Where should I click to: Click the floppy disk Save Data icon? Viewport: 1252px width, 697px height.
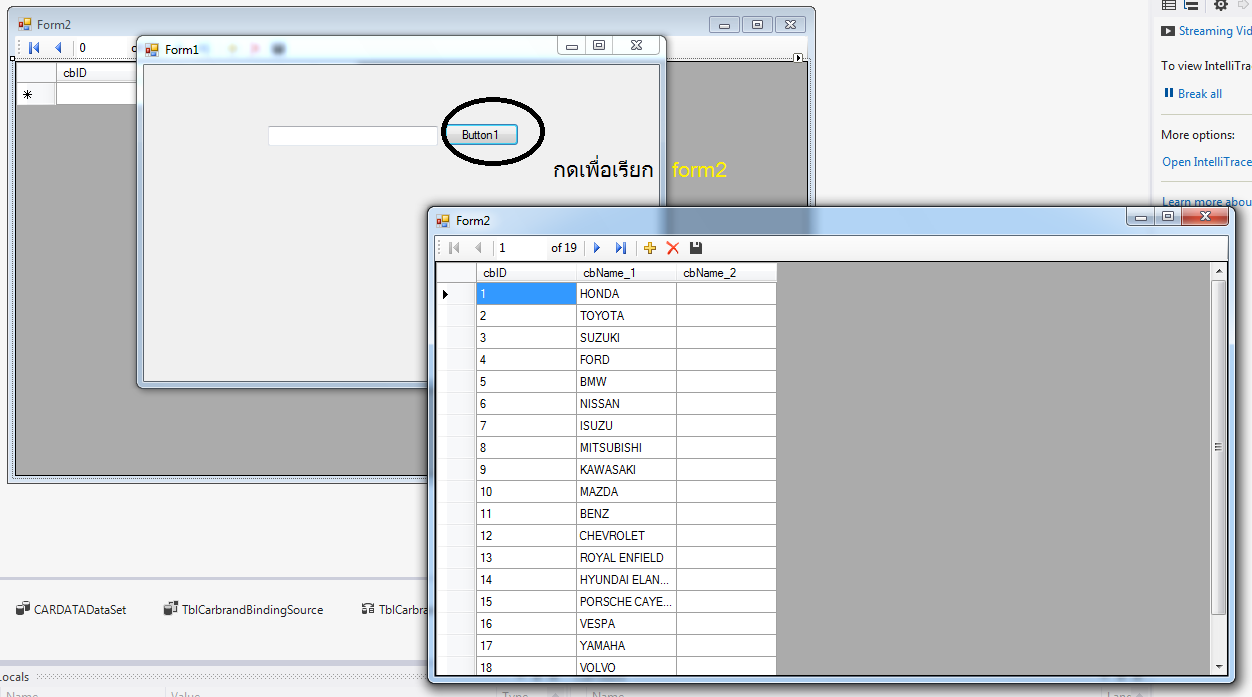coord(696,248)
